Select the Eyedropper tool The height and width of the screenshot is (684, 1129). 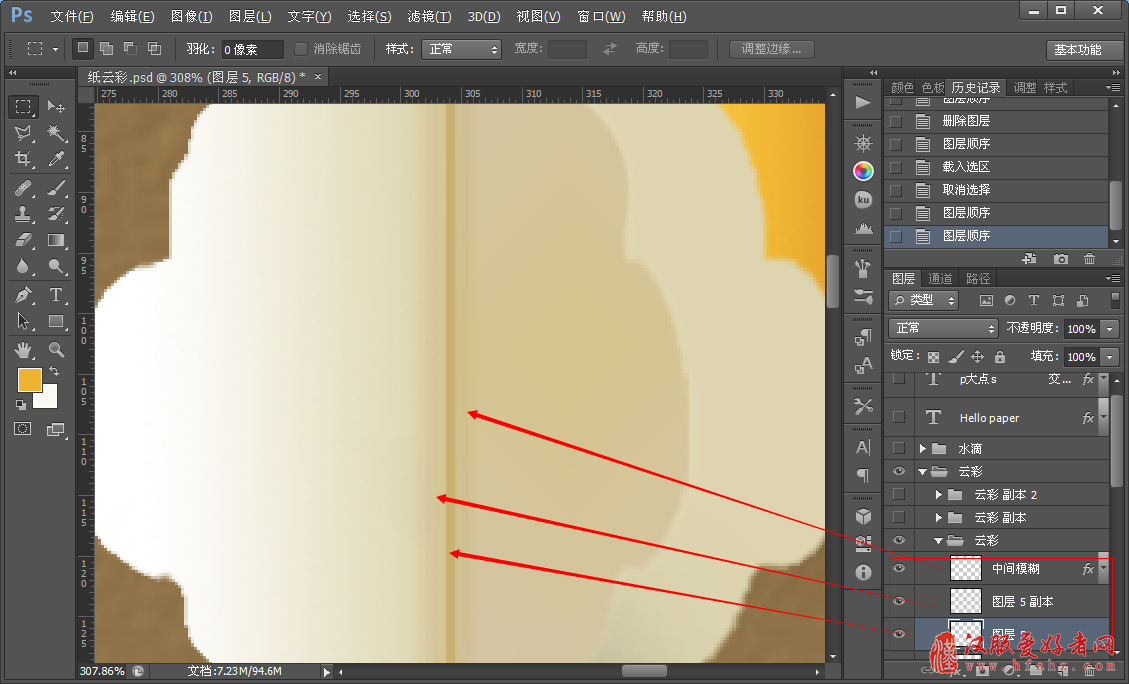(55, 158)
